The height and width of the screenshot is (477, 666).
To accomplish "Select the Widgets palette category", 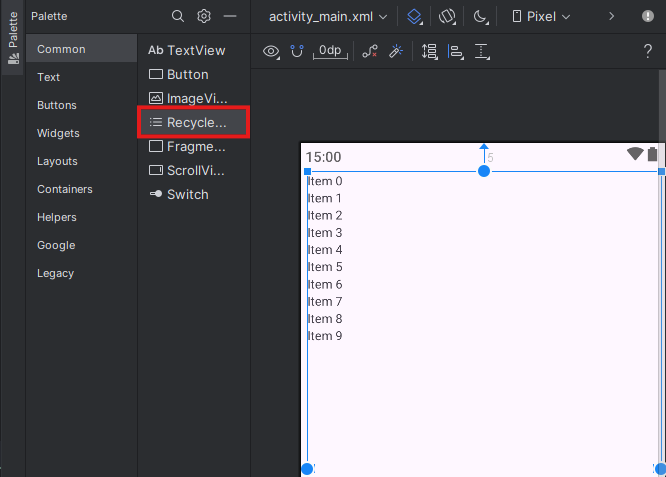I will [58, 133].
